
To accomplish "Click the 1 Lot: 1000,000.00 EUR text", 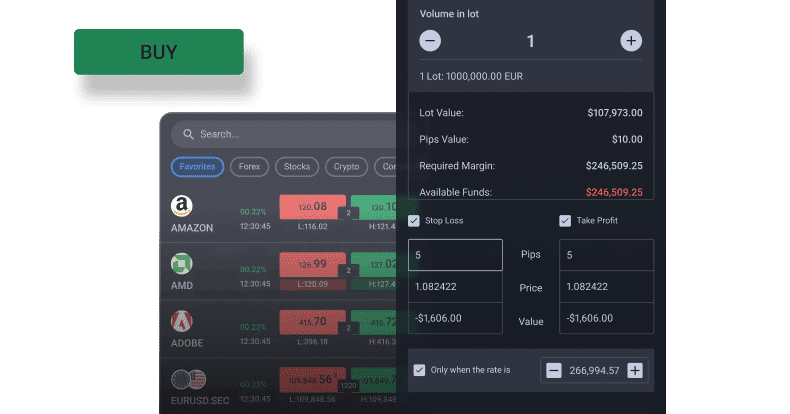I will tap(471, 77).
